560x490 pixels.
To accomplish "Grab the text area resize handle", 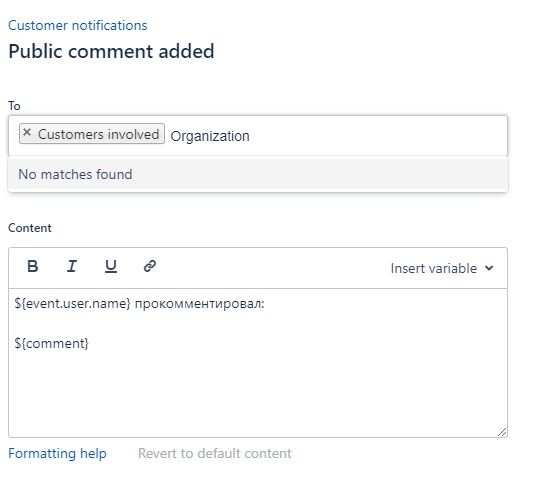I will (502, 432).
